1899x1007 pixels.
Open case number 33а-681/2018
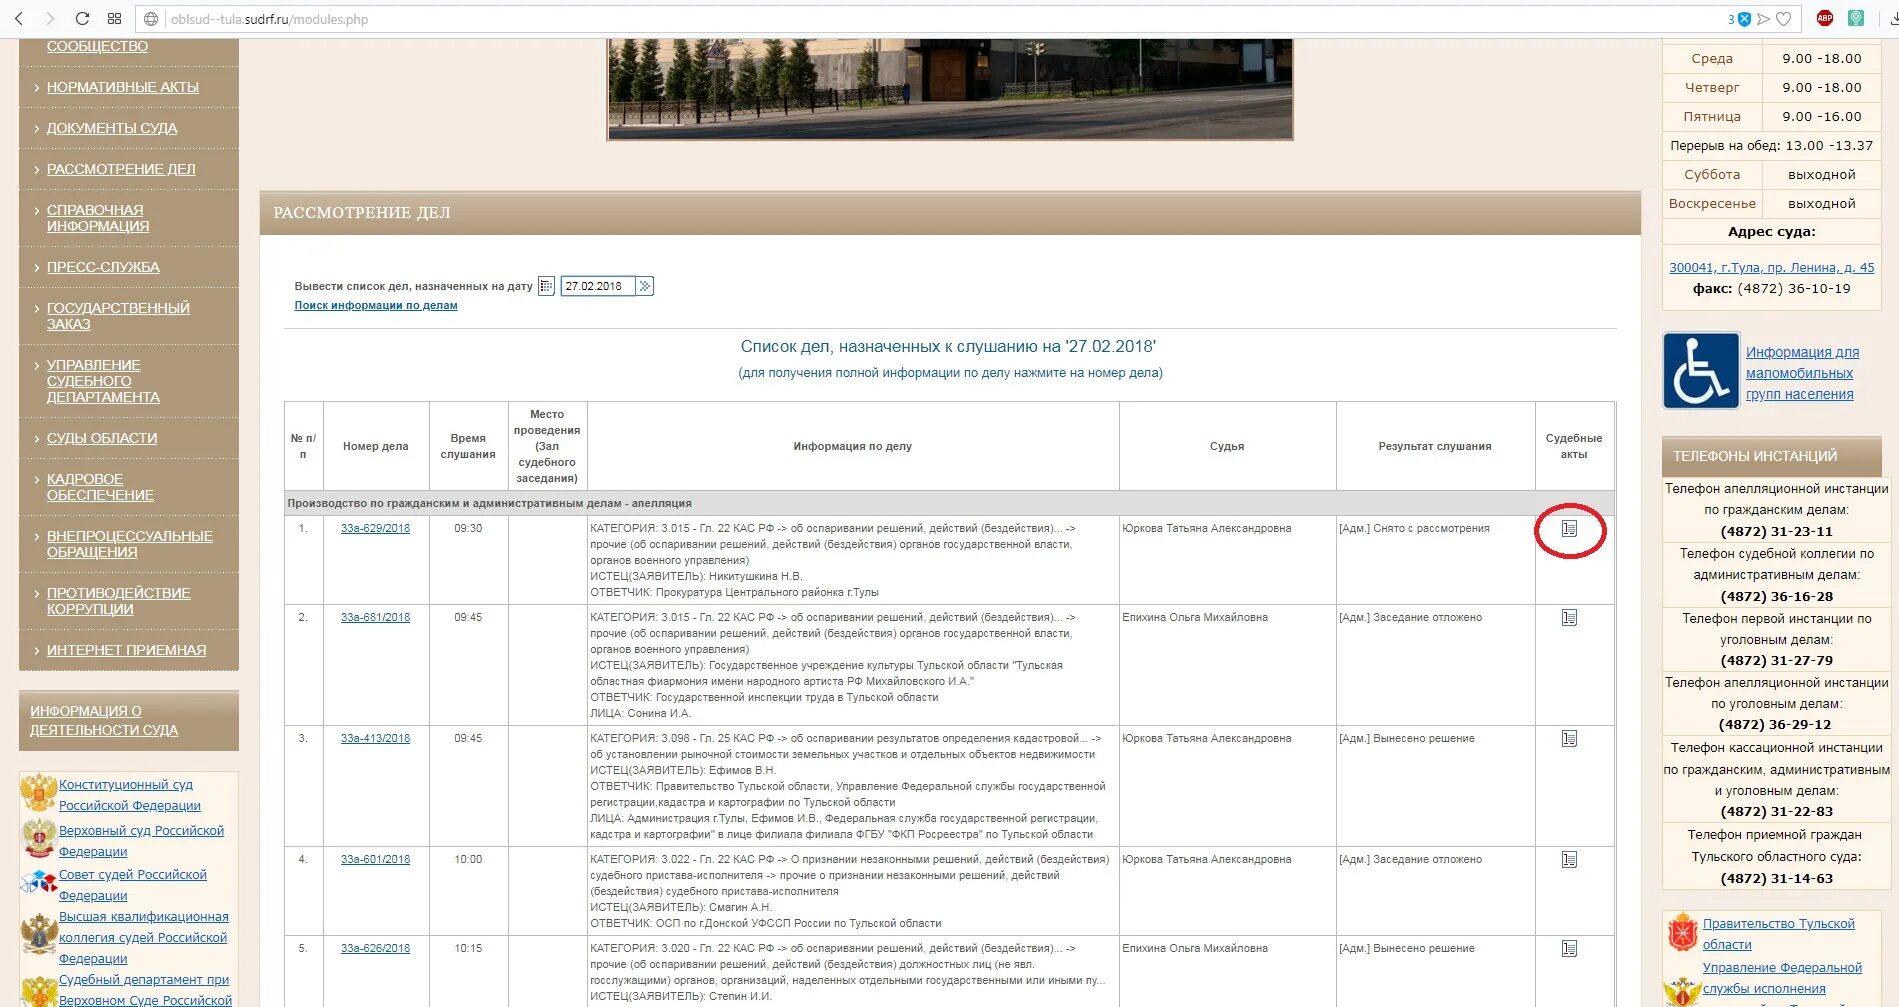(x=375, y=617)
